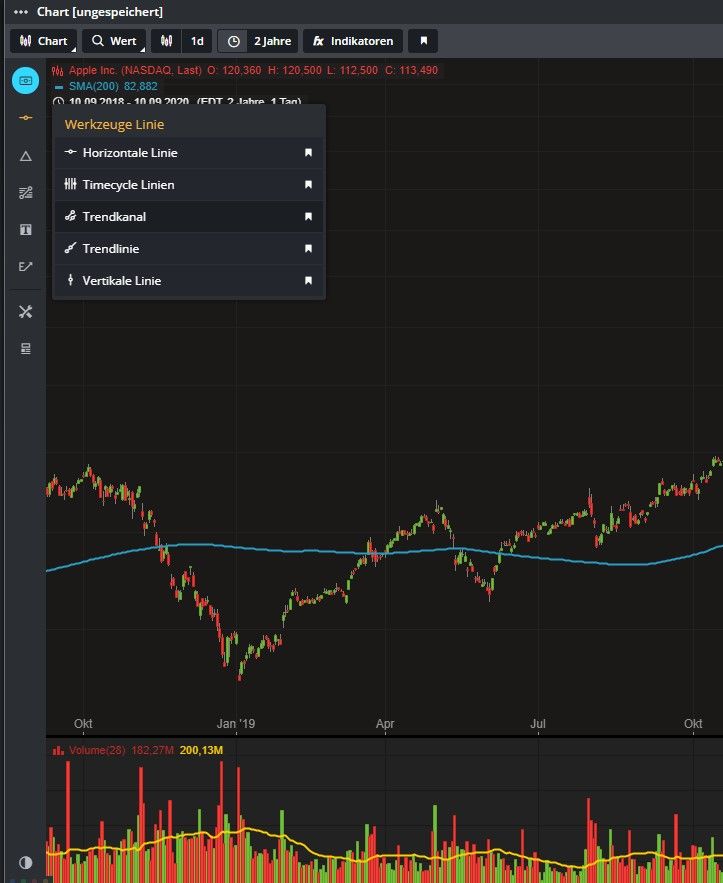Open the triangle shapes tool in sidebar
723x883 pixels.
26,155
